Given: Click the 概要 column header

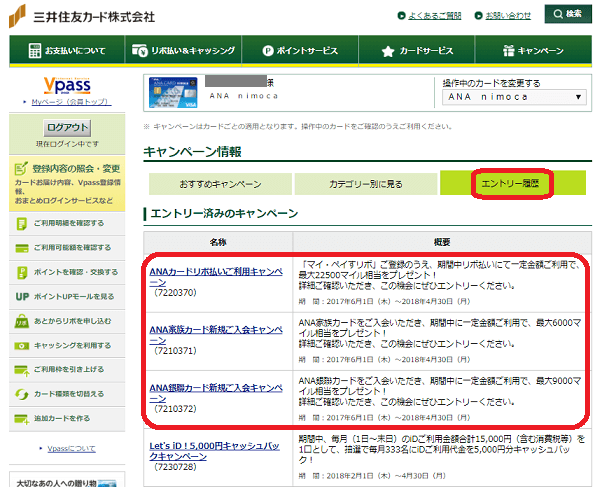Looking at the screenshot, I should [442, 242].
